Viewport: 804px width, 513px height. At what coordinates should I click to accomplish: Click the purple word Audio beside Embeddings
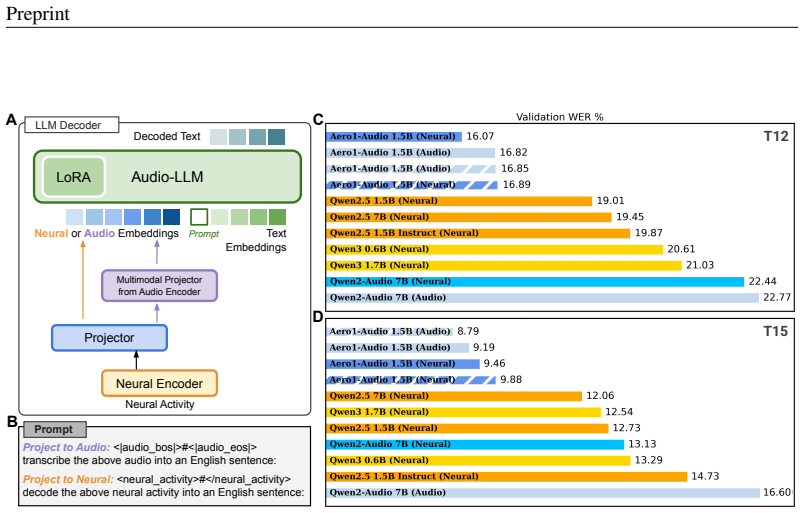coord(99,233)
